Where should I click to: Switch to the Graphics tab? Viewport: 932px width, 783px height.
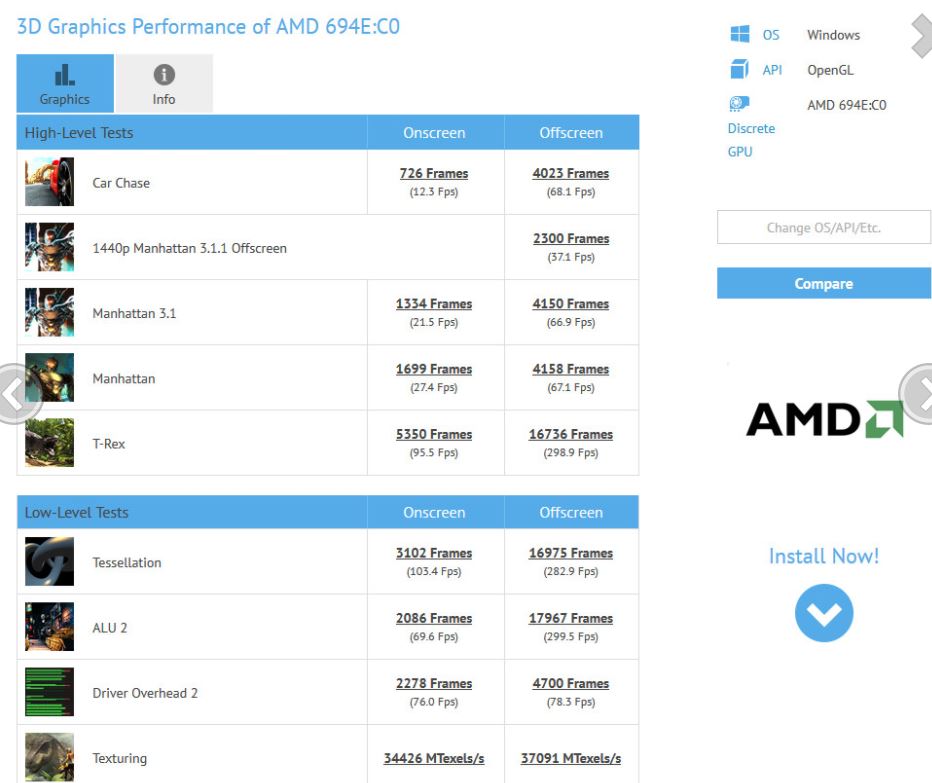point(65,84)
